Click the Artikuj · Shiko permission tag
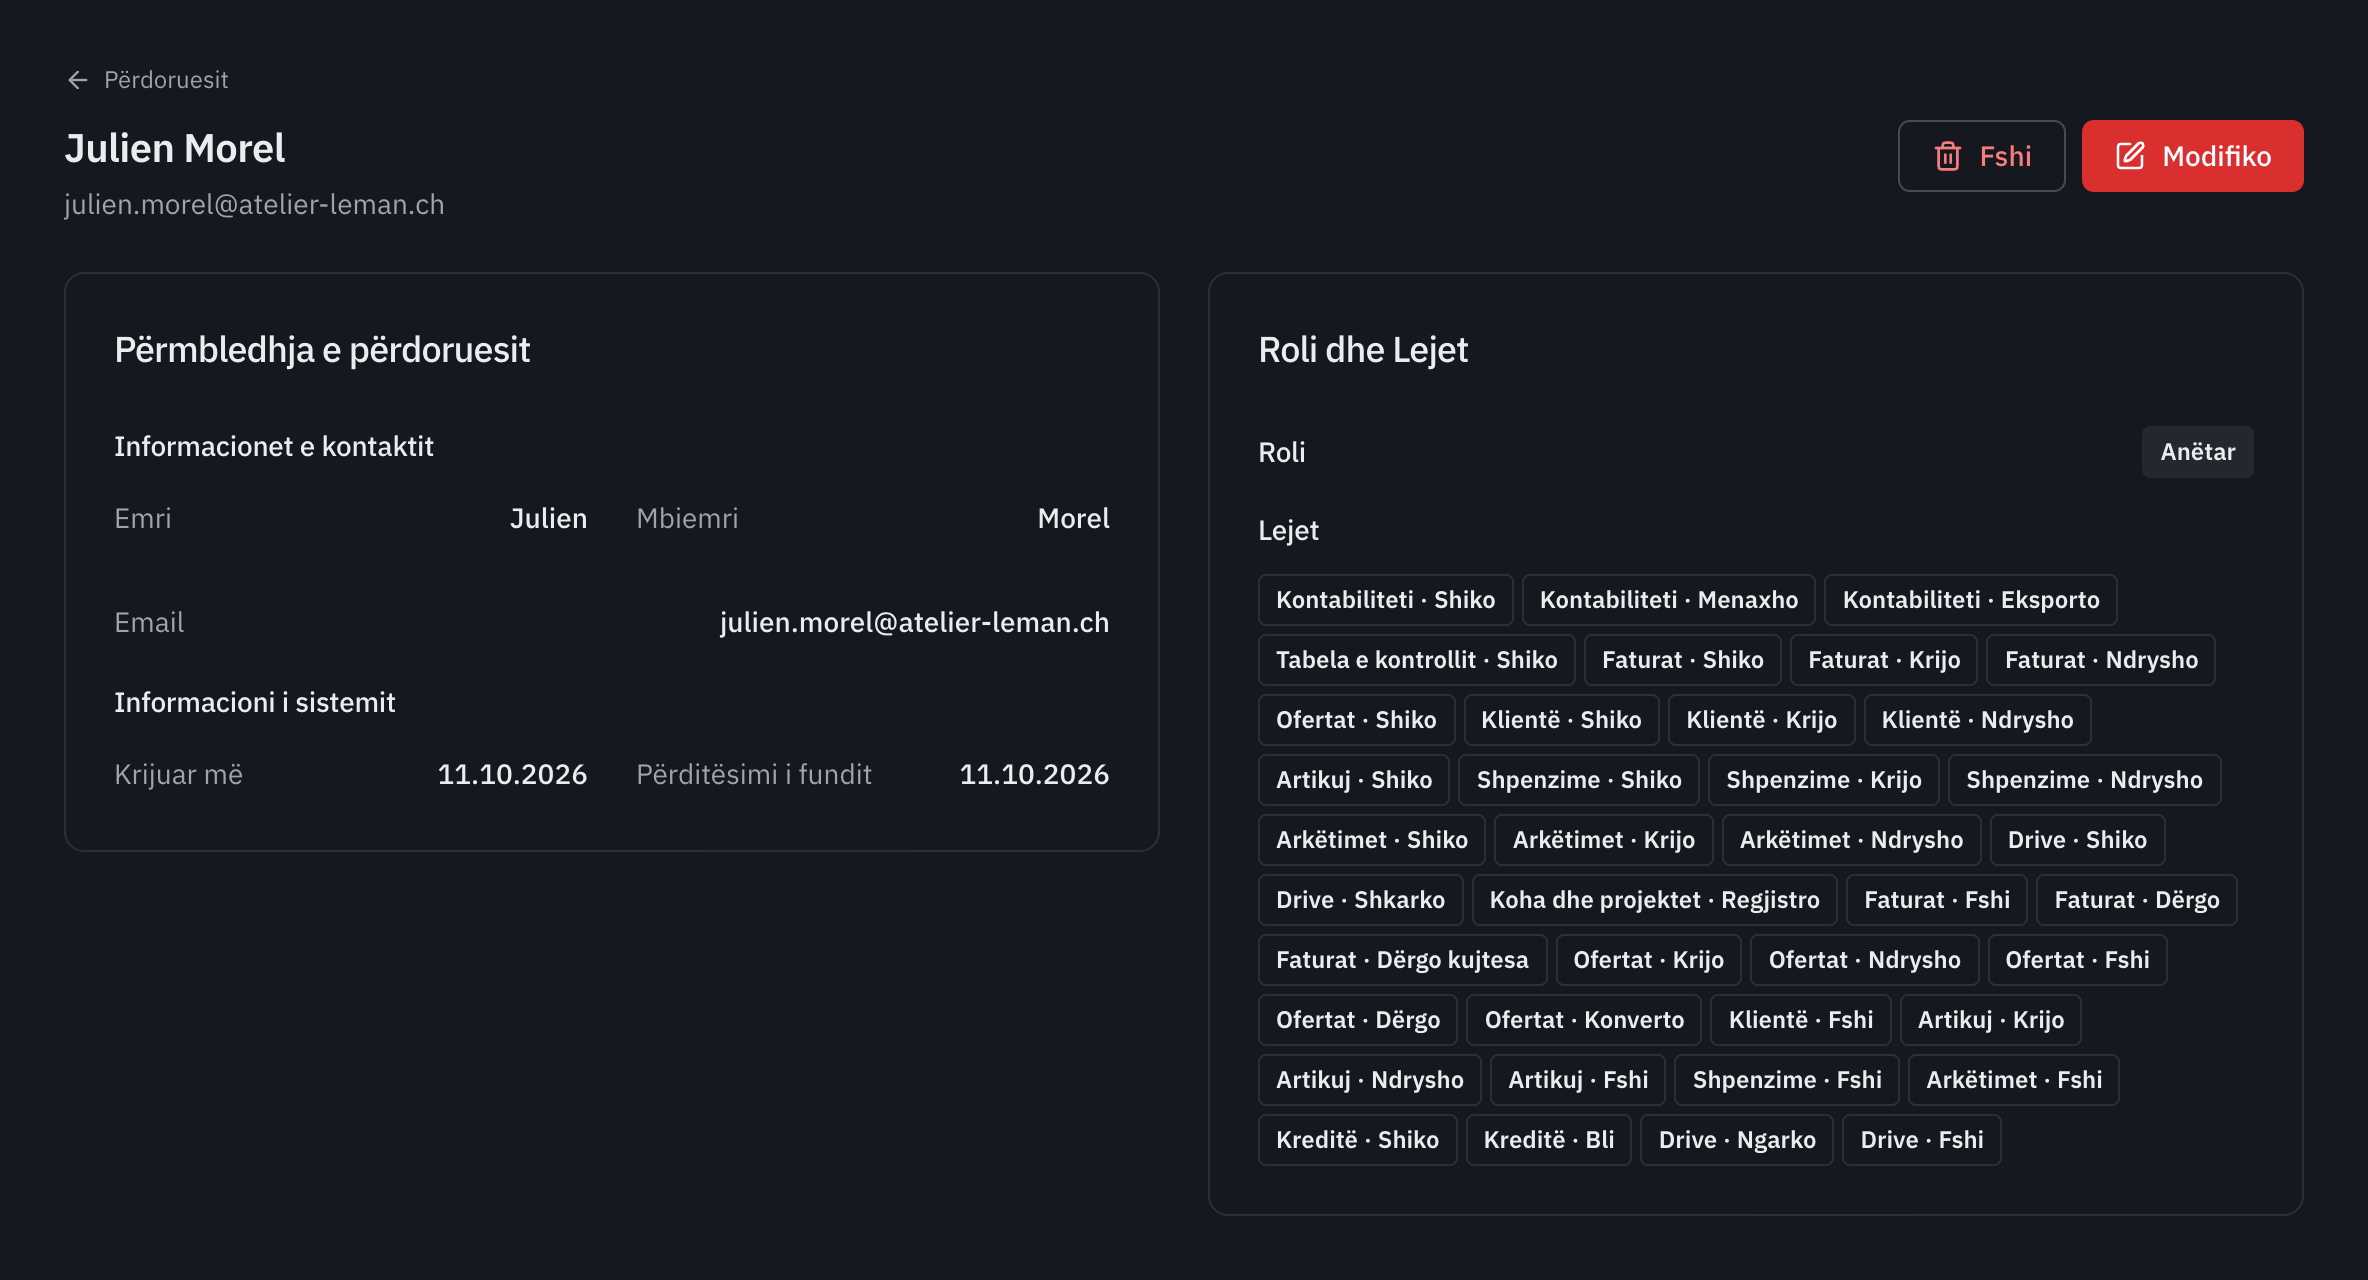 [x=1353, y=780]
